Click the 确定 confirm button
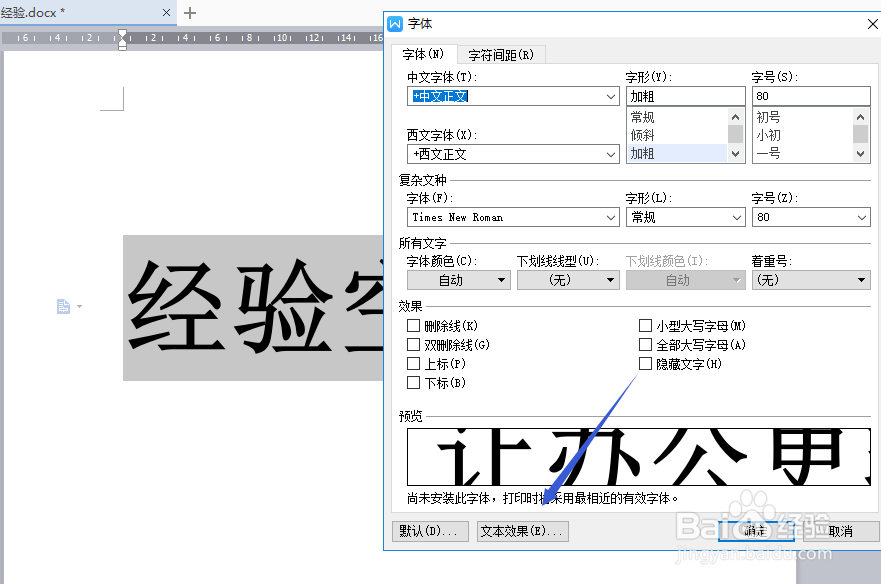881x584 pixels. pyautogui.click(x=755, y=531)
